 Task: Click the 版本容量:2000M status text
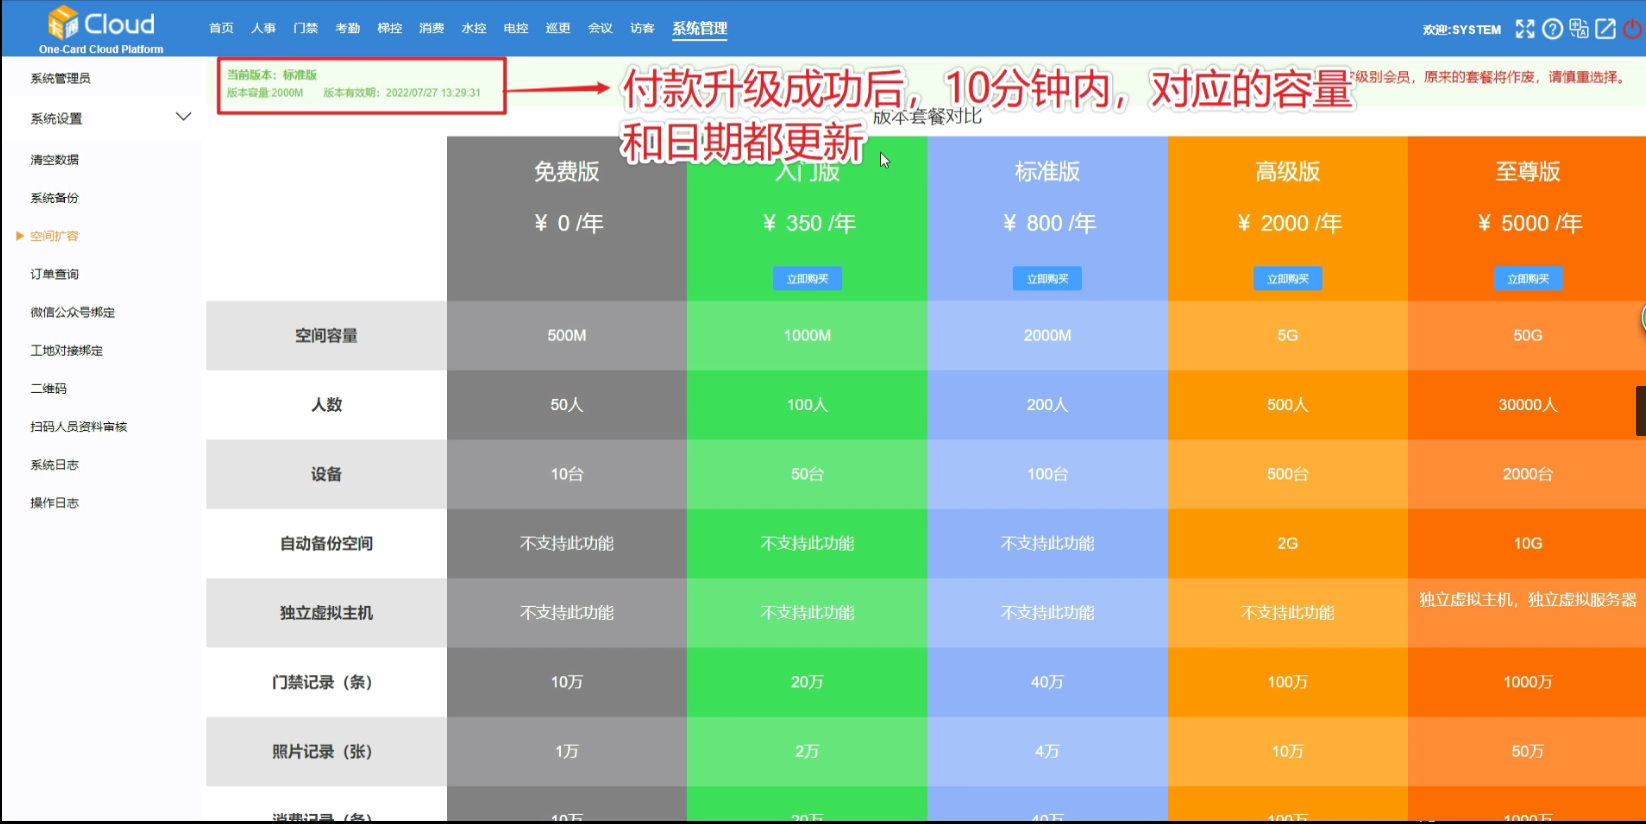pos(265,93)
